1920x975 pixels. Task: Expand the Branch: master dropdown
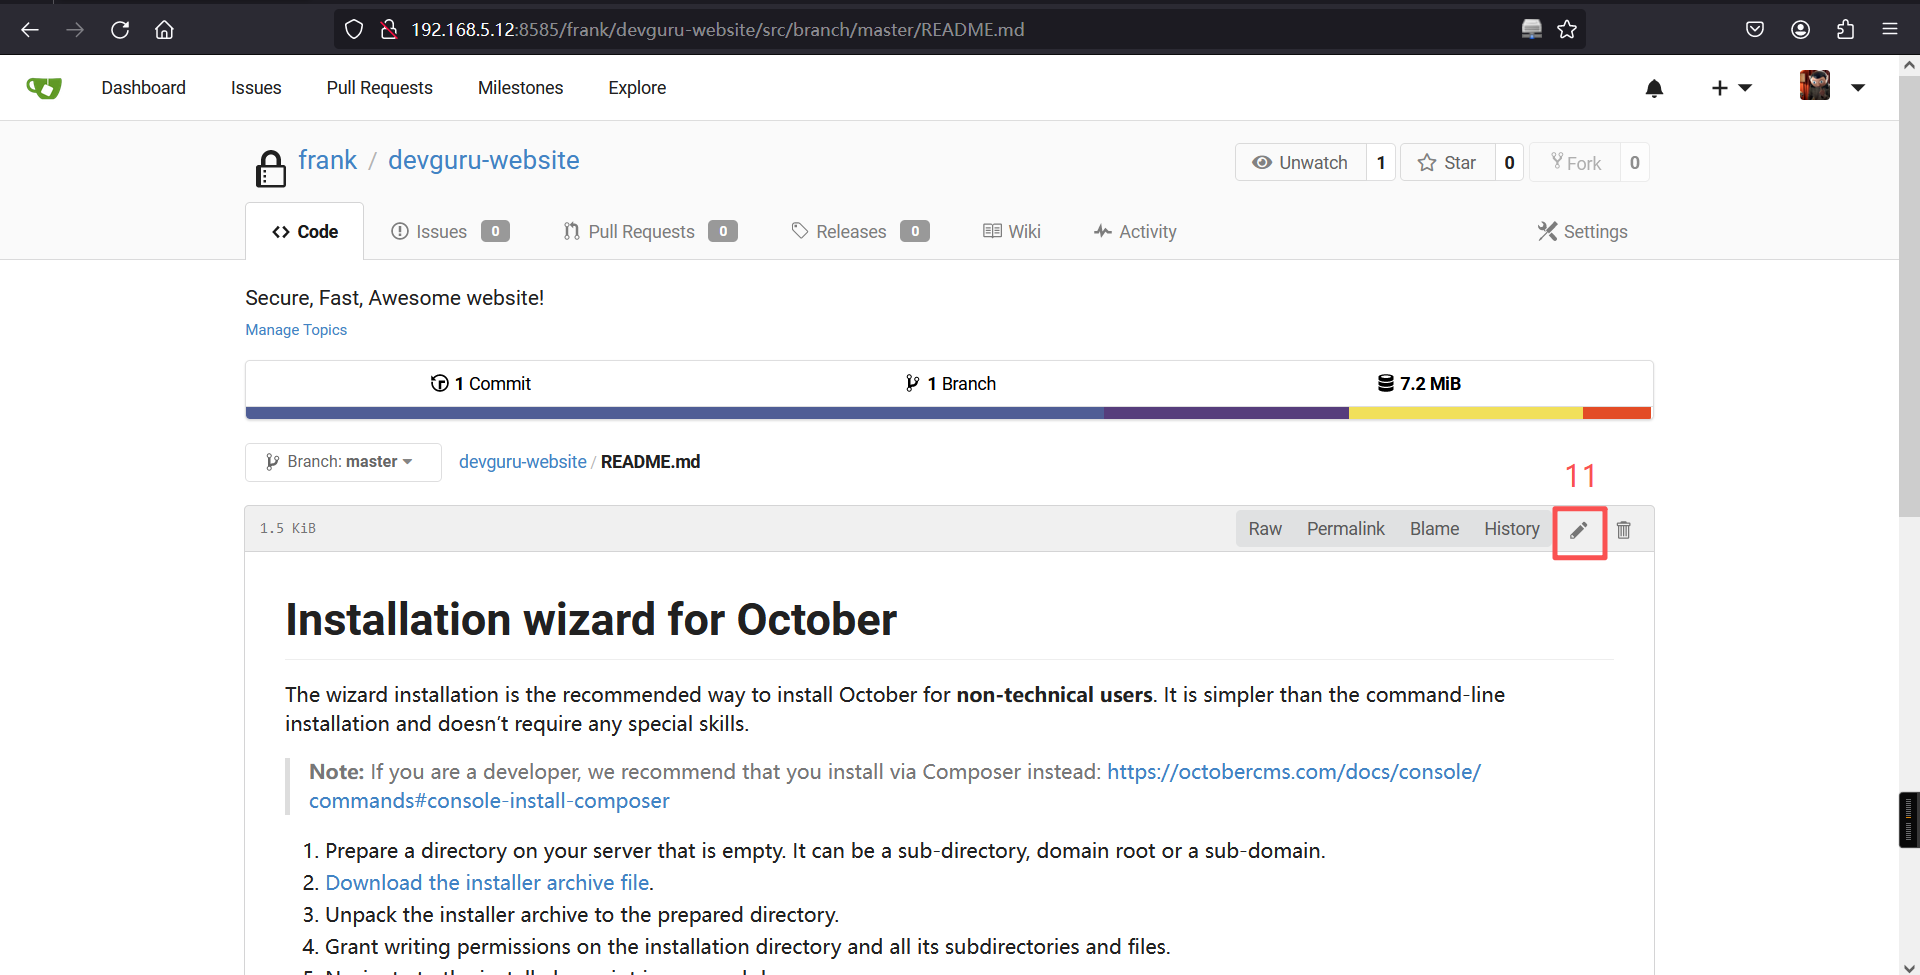[343, 462]
